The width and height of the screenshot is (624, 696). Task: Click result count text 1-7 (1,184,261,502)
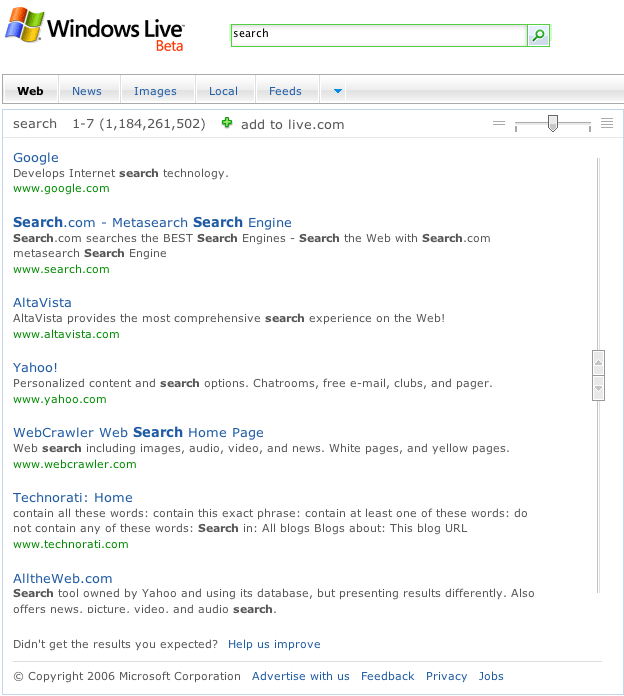pos(139,123)
